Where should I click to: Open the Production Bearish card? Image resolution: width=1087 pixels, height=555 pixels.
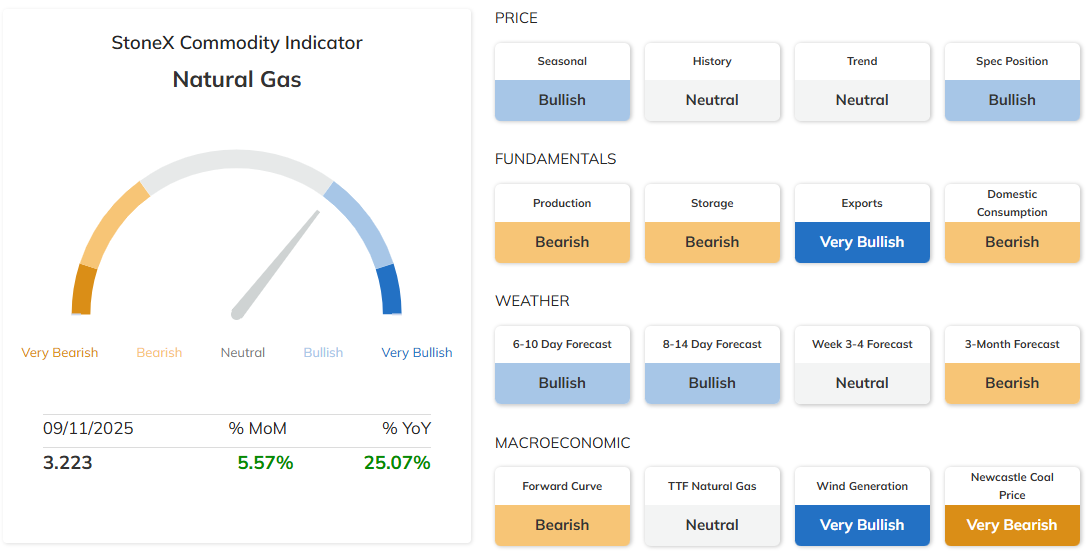click(x=562, y=223)
